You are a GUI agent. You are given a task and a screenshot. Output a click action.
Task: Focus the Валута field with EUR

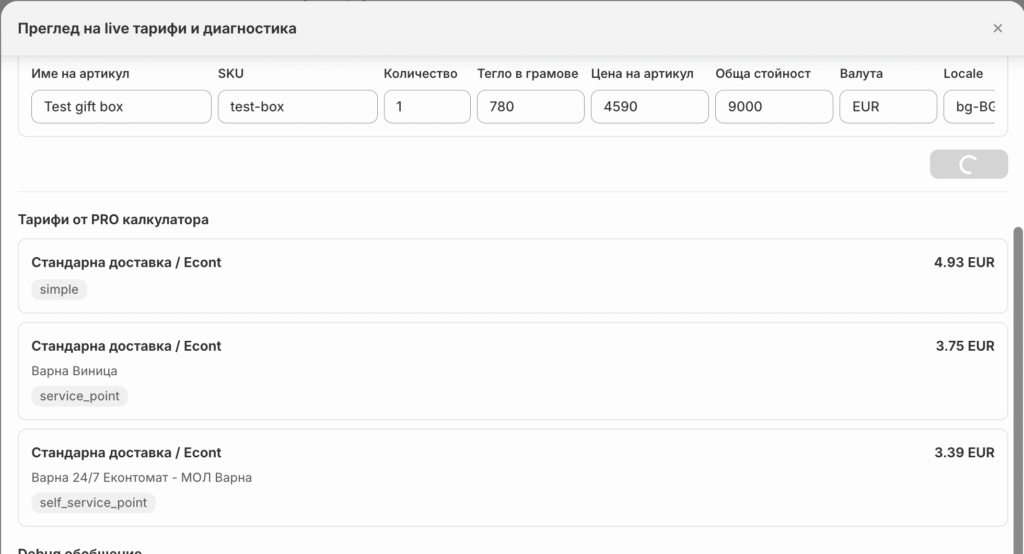888,106
